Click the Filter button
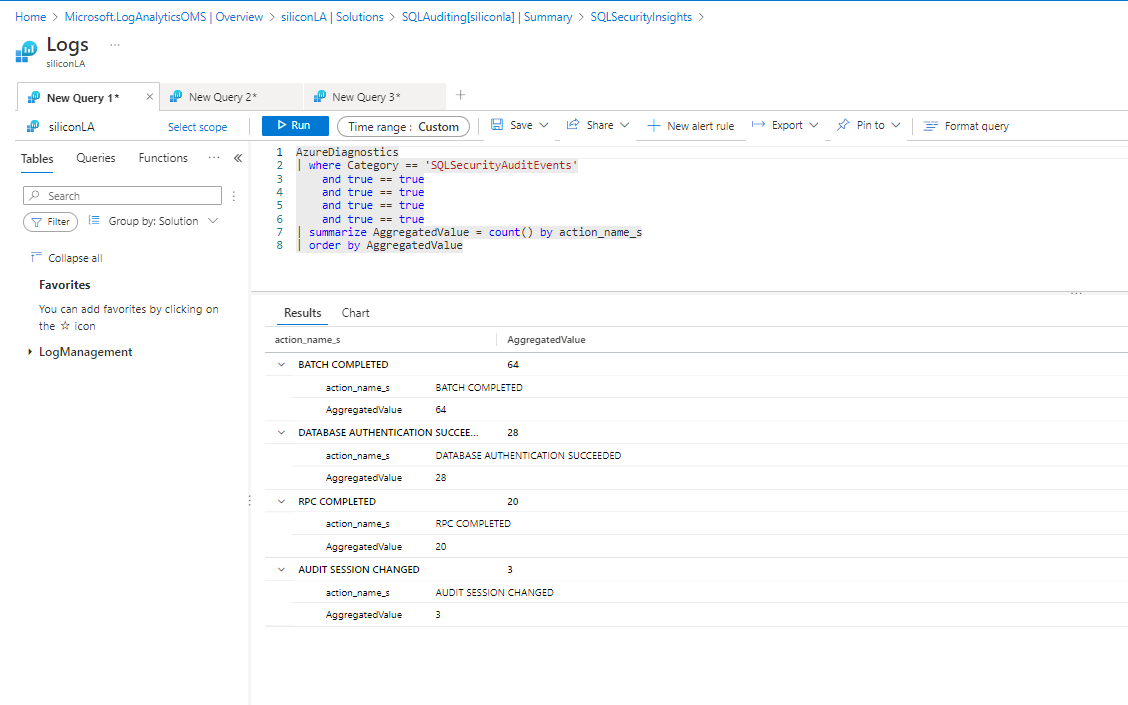Viewport: 1128px width, 705px height. pos(50,222)
